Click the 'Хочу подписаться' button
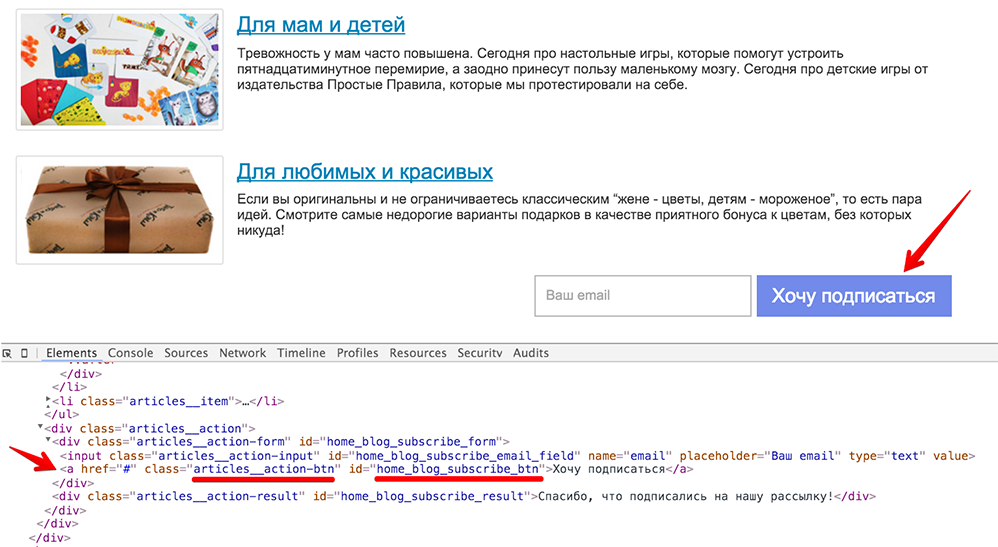Image resolution: width=998 pixels, height=547 pixels. [854, 295]
